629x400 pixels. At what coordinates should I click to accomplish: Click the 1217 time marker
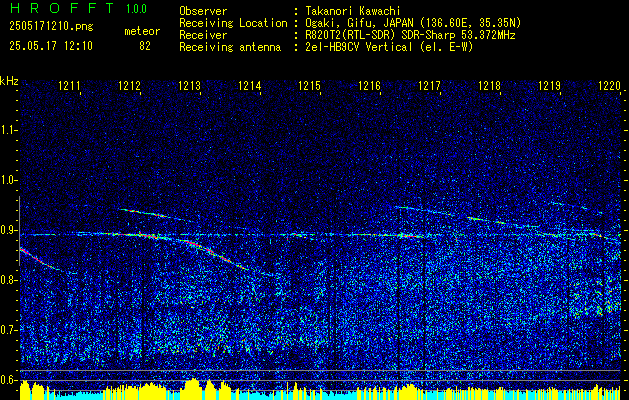[430, 85]
